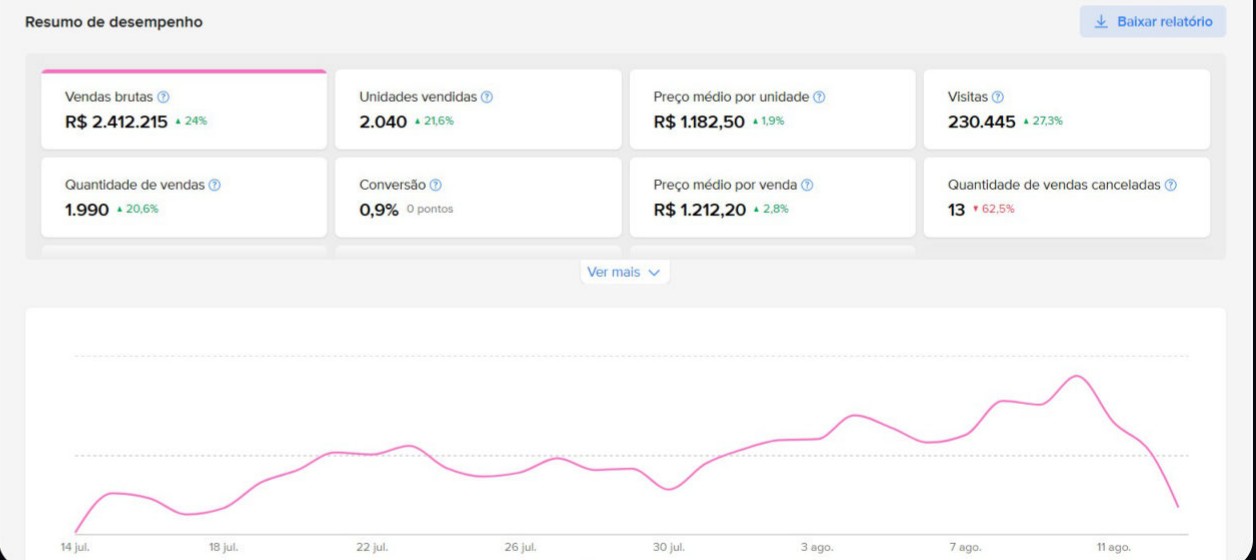1256x560 pixels.
Task: Click help icon next to Vendas brutas
Action: coord(164,97)
